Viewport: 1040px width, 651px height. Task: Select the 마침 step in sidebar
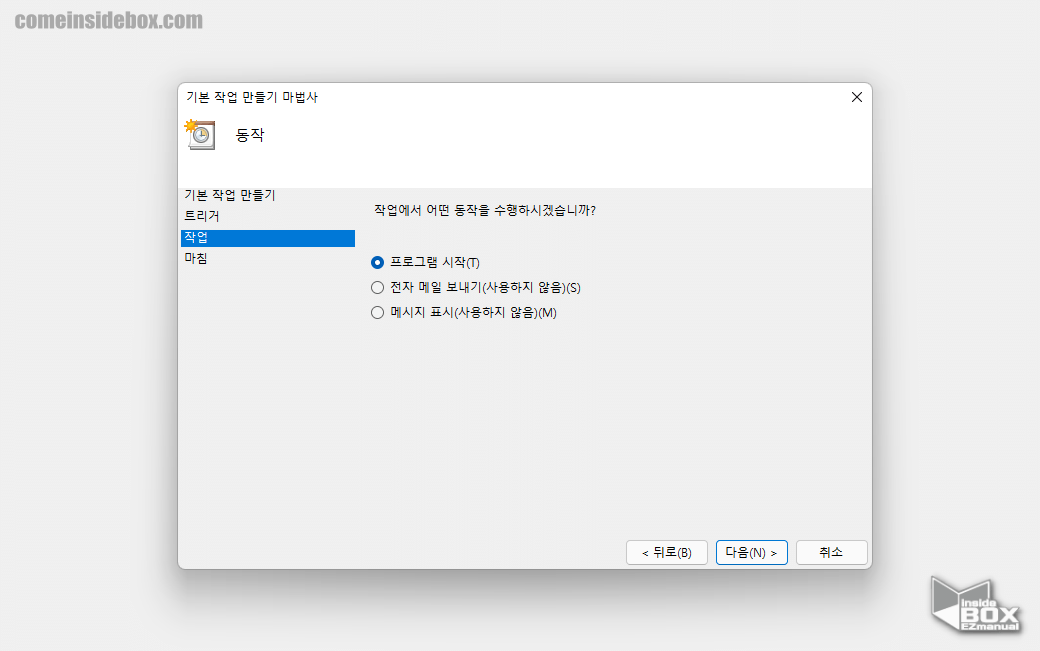coord(195,258)
